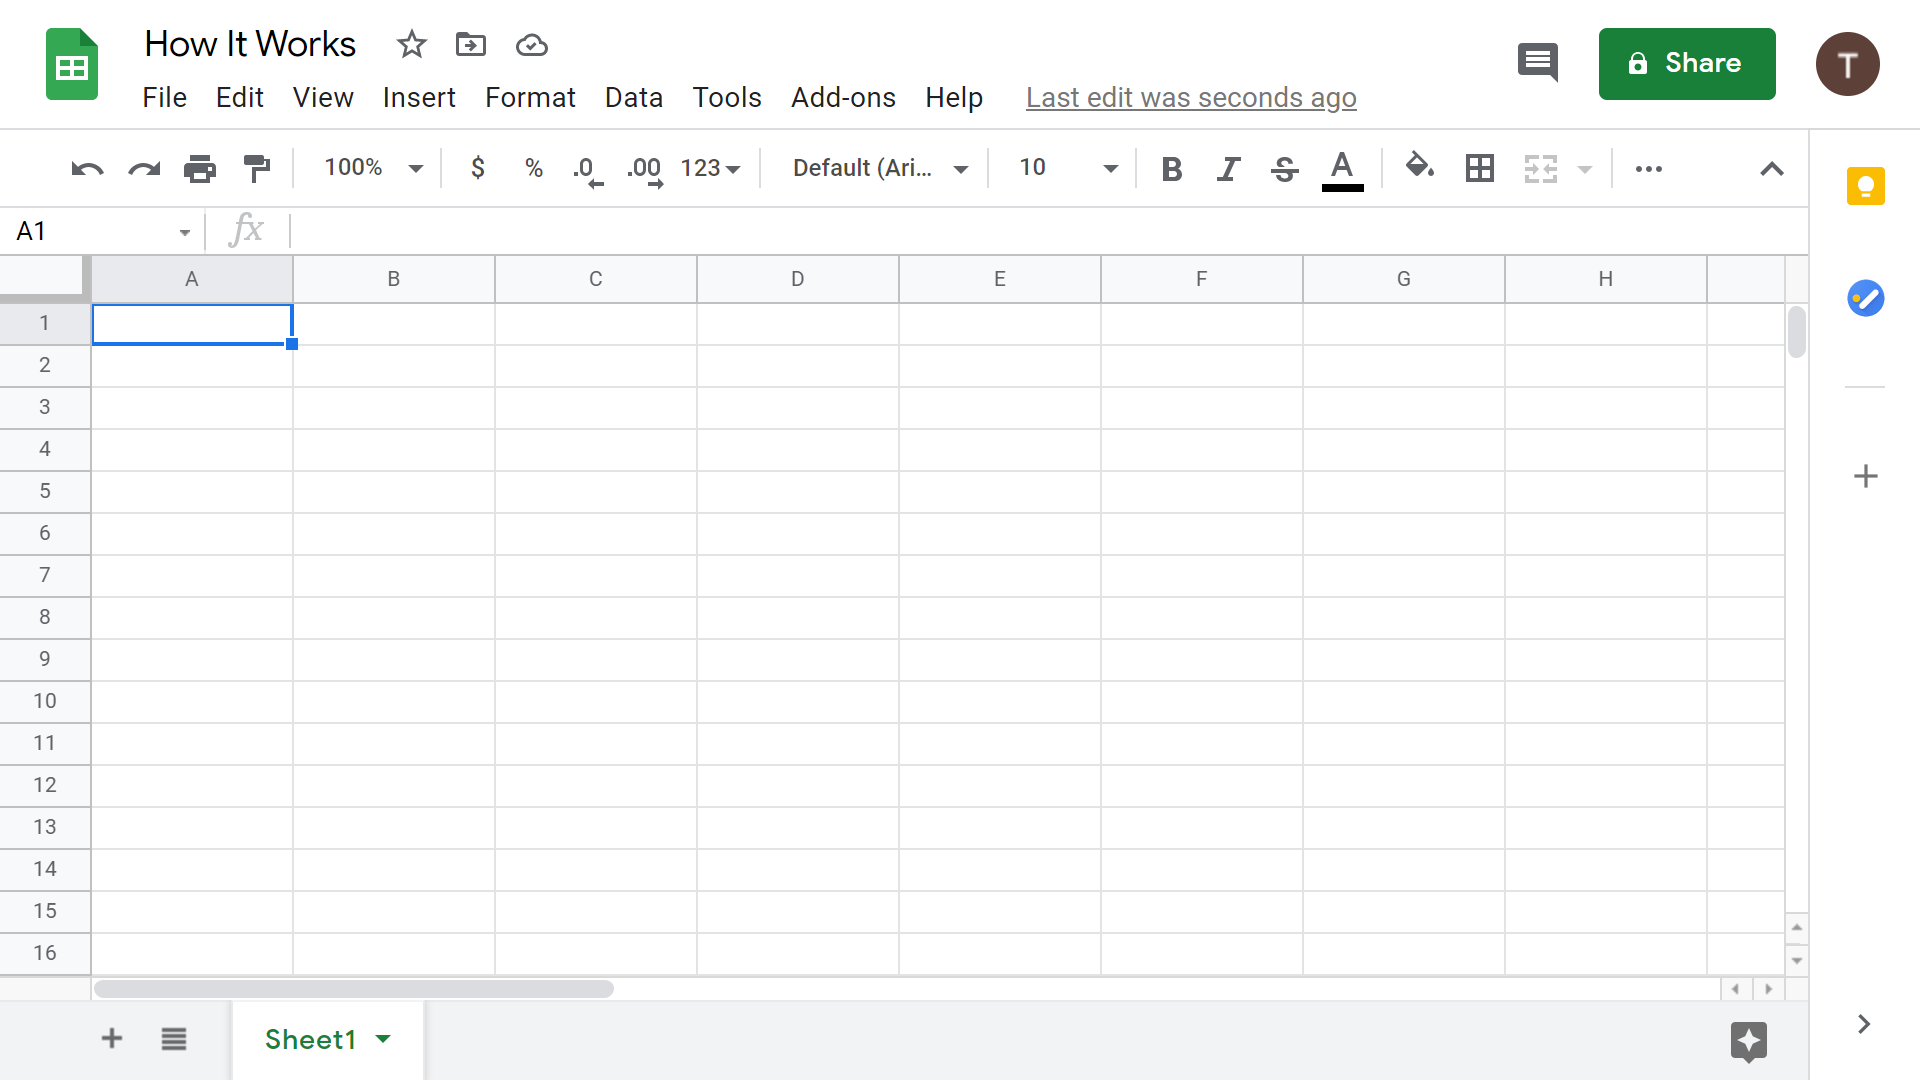The image size is (1920, 1080).
Task: Open version history via Last edit link
Action: tap(1191, 97)
